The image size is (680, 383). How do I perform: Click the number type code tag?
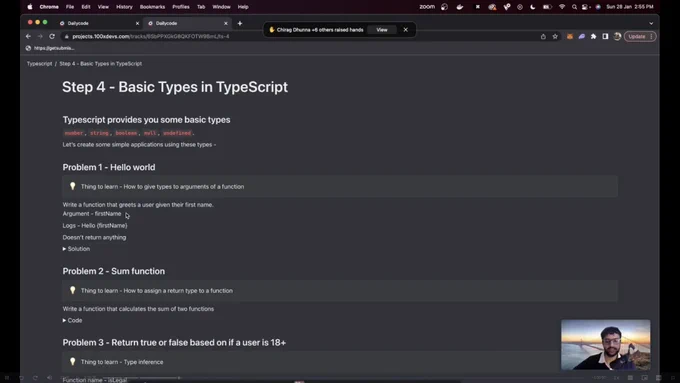74,133
